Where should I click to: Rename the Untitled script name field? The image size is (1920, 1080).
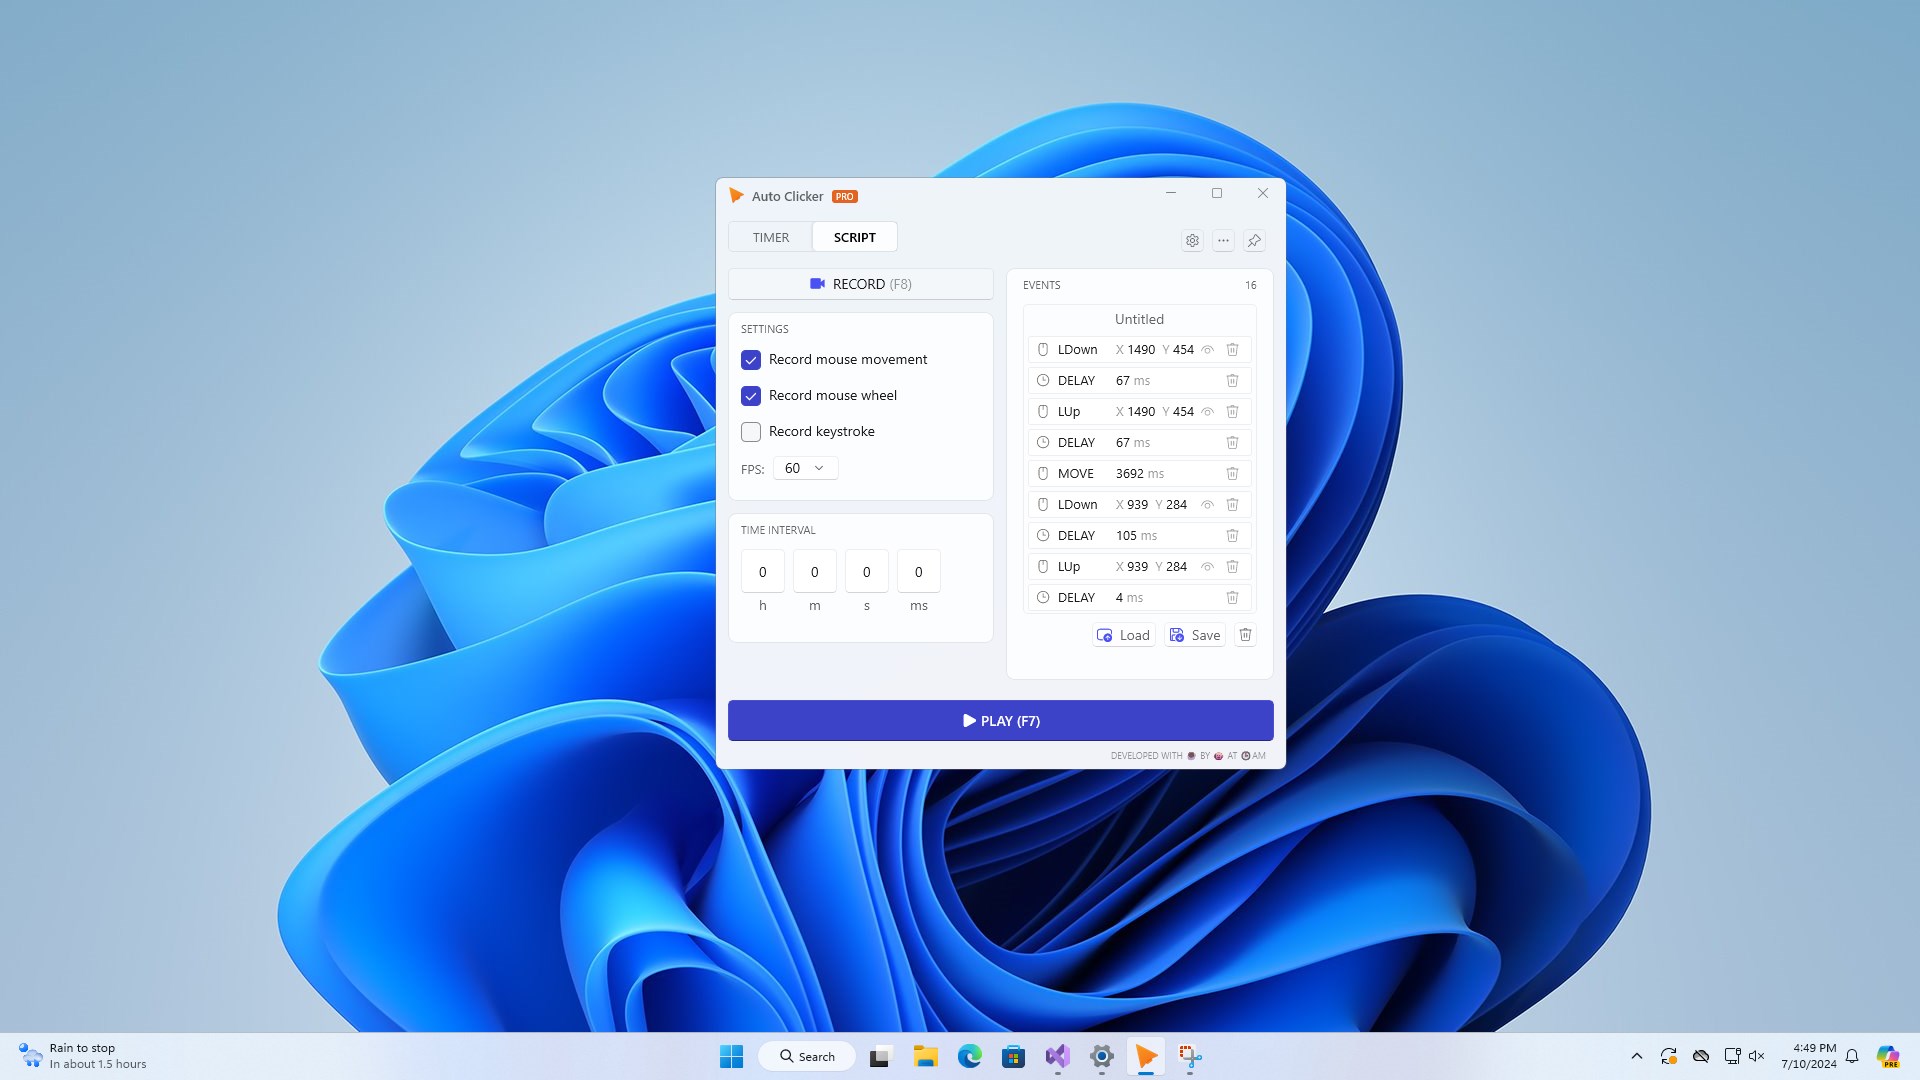tap(1138, 319)
